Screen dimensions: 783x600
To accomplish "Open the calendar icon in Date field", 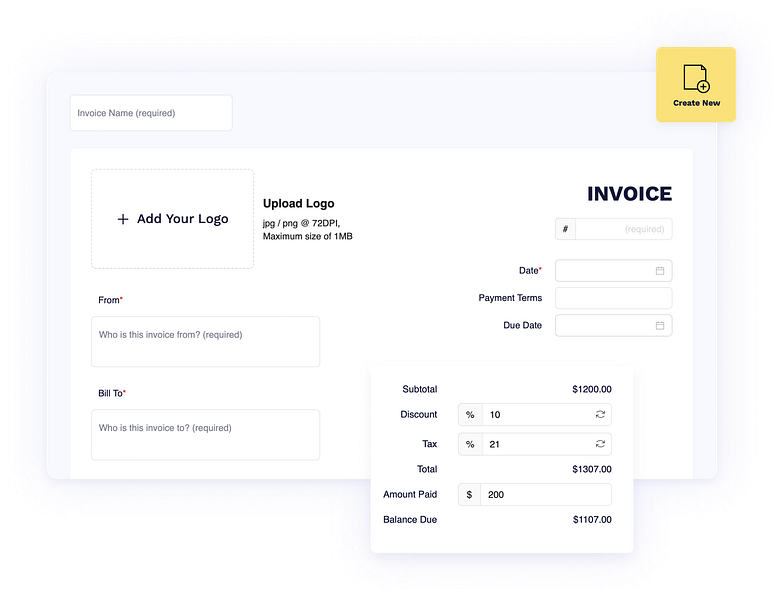I will (x=660, y=271).
